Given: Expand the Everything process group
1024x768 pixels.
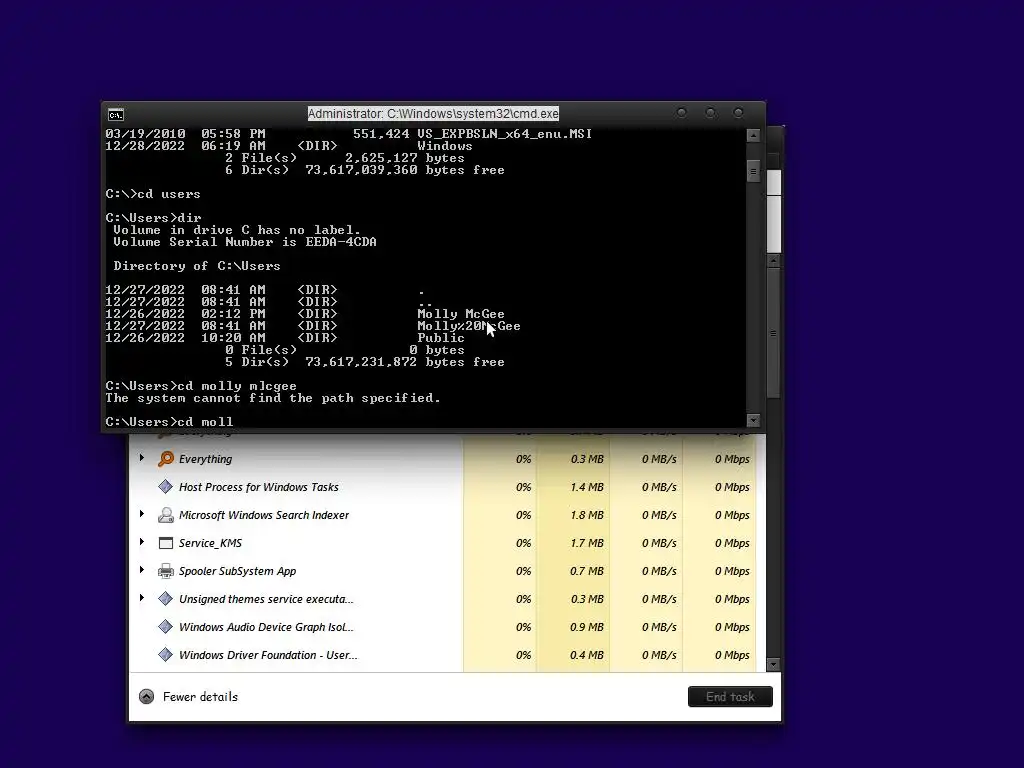Looking at the screenshot, I should coord(142,458).
